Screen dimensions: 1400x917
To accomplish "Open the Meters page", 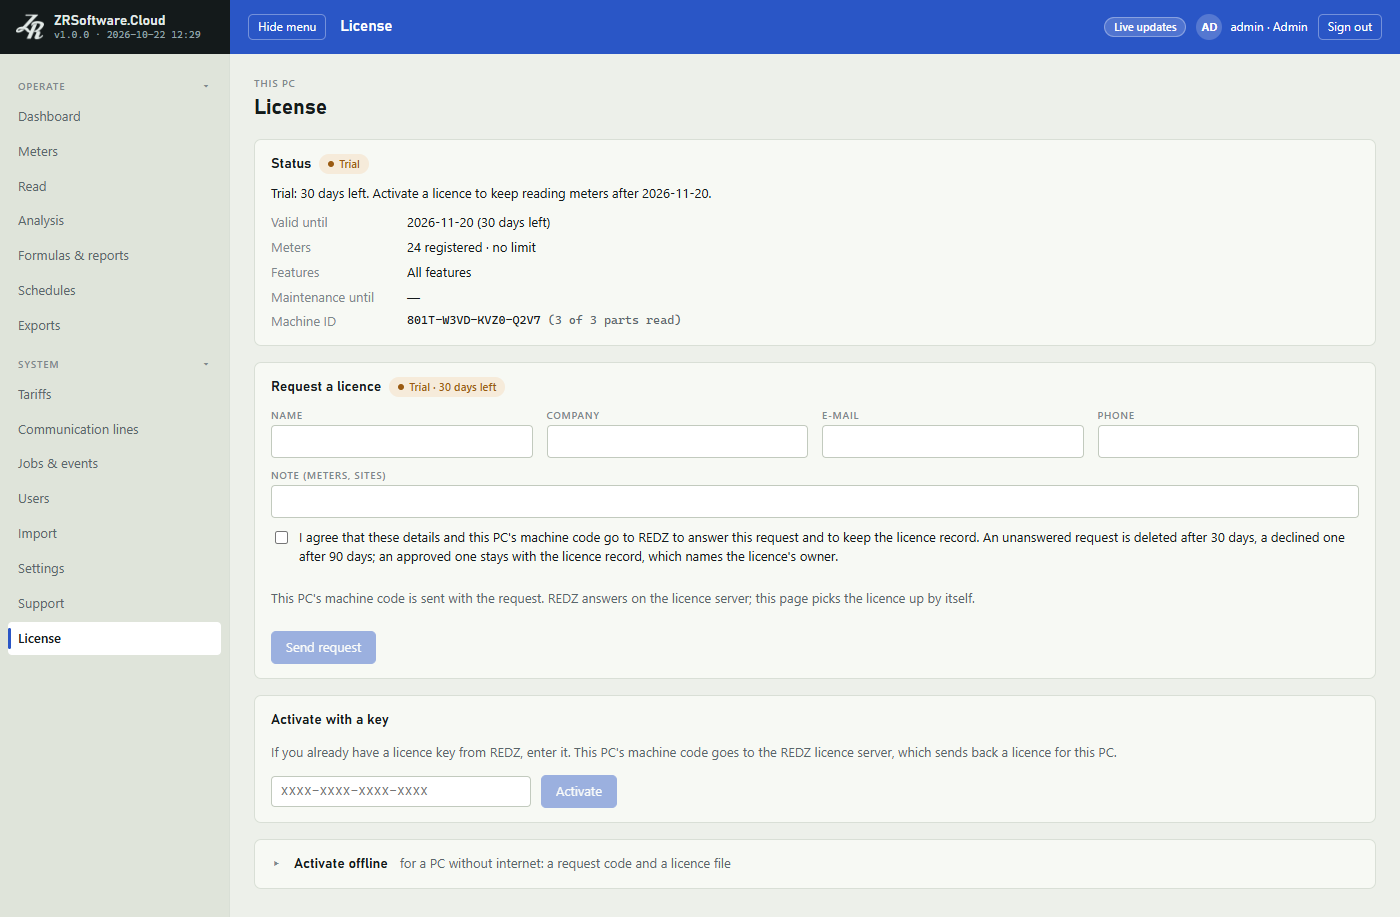I will [x=114, y=152].
